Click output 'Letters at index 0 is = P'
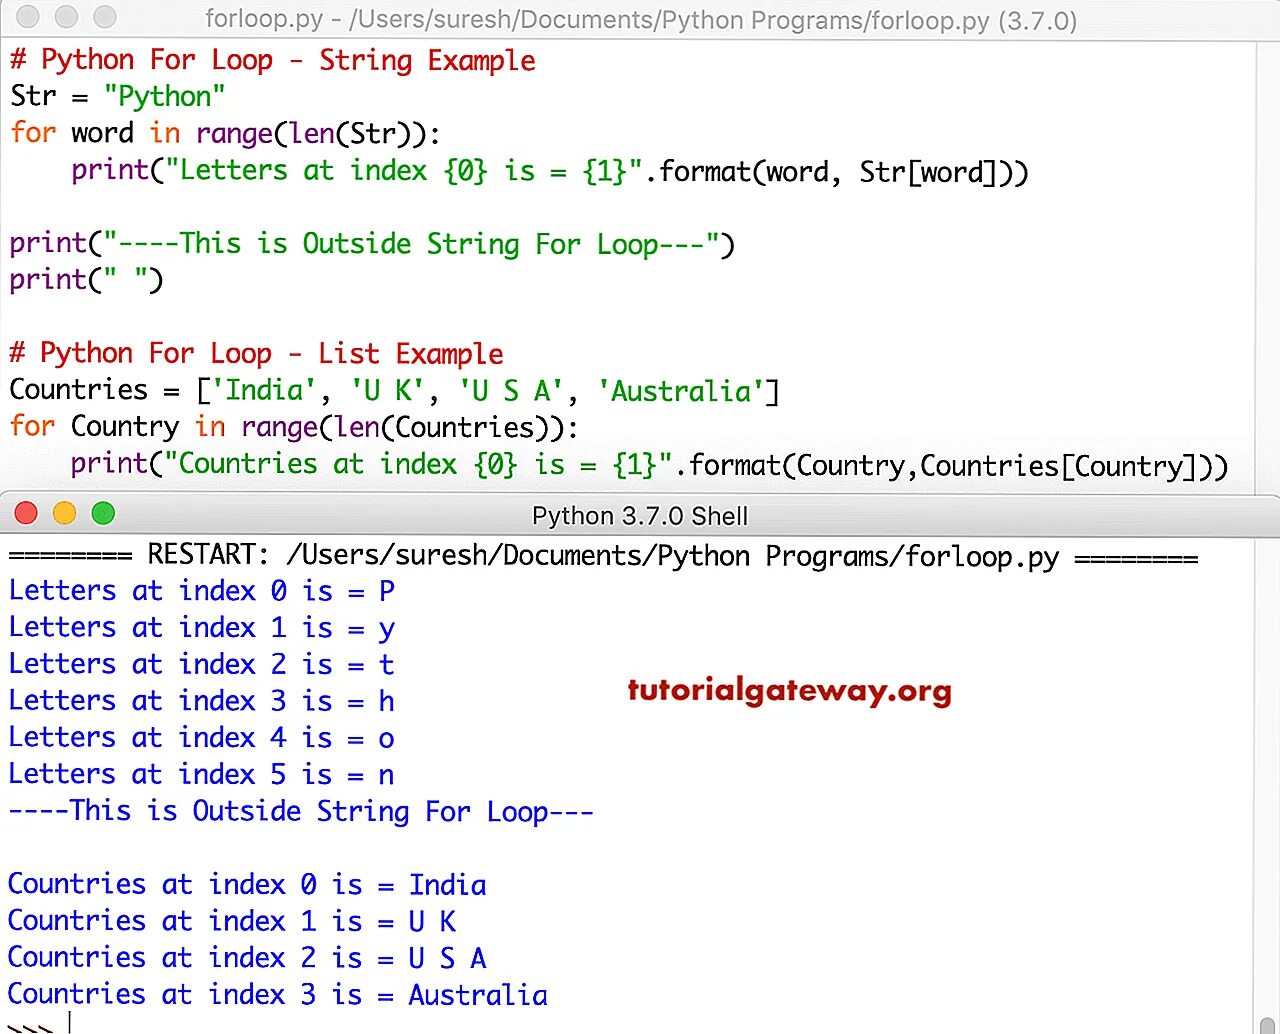 (202, 591)
